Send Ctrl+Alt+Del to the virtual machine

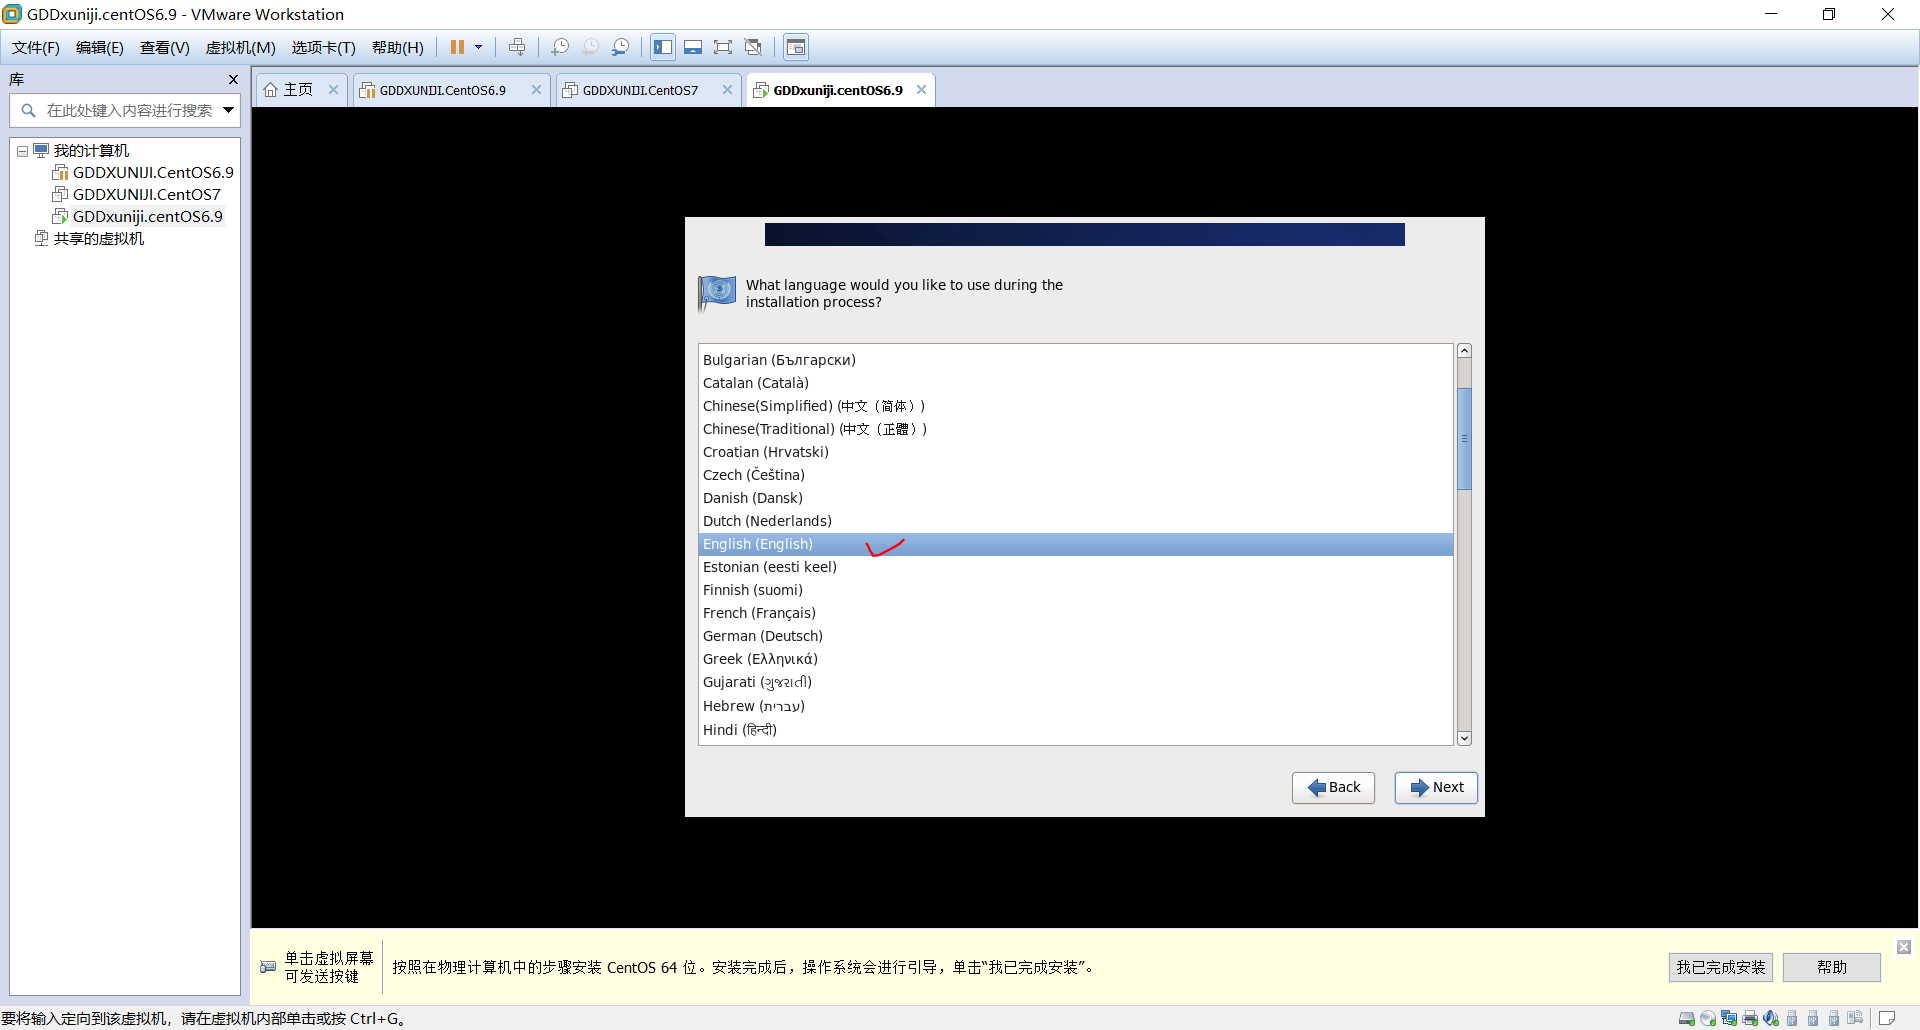pyautogui.click(x=517, y=47)
